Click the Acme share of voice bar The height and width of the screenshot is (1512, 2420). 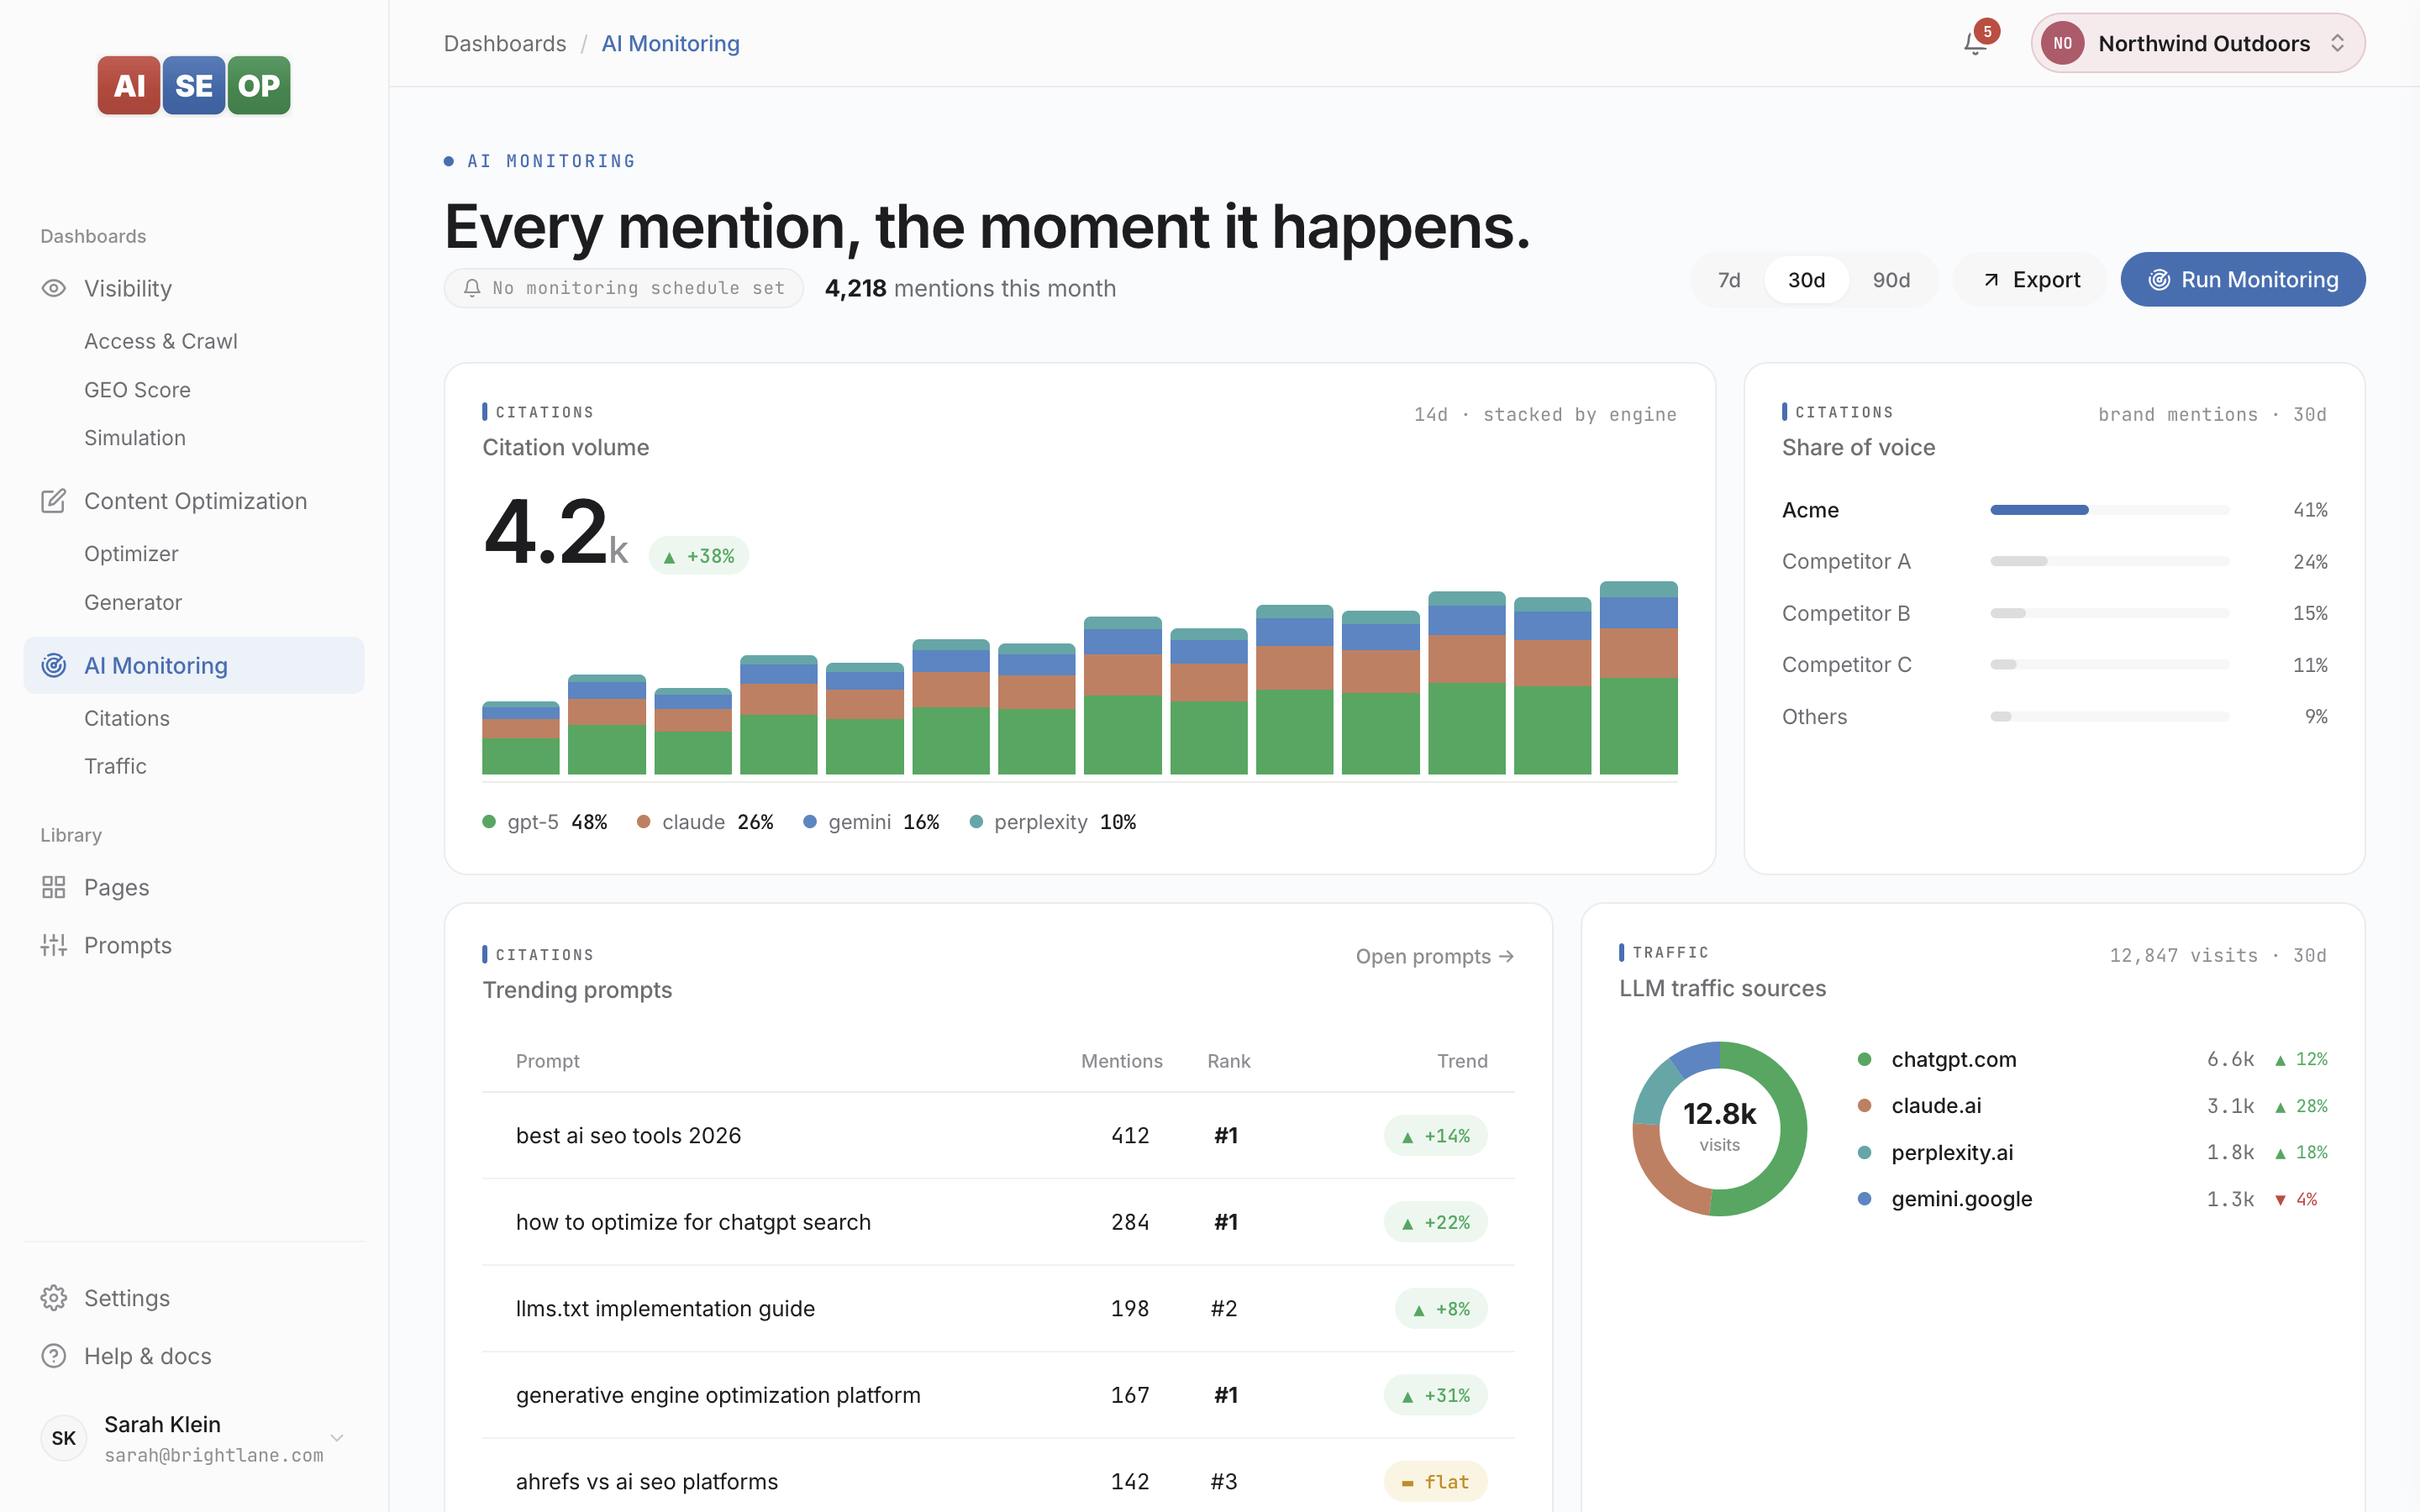[x=2109, y=510]
